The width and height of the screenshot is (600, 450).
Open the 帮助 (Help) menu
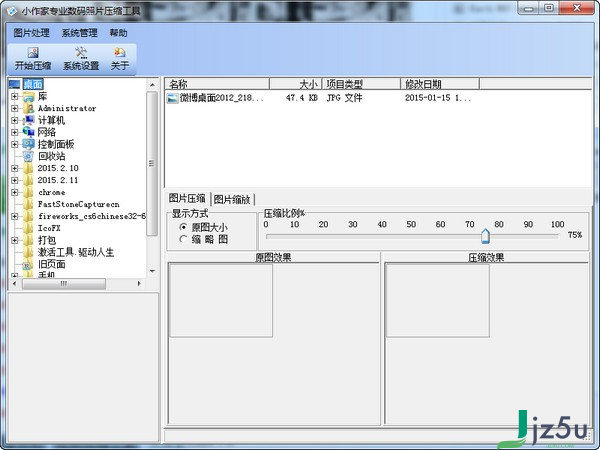click(x=119, y=32)
